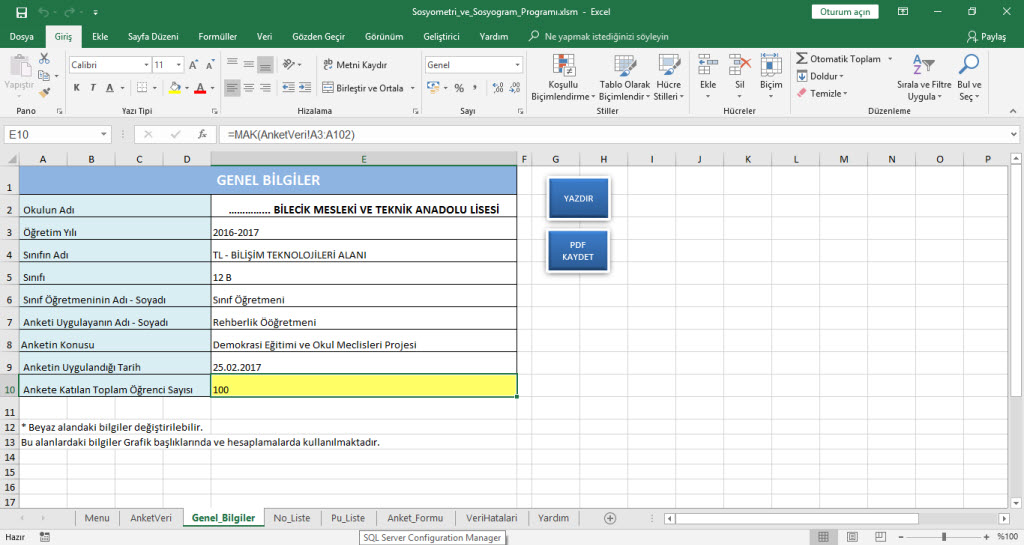Click Oturum açın sign-in button
The image size is (1024, 545).
pos(845,12)
